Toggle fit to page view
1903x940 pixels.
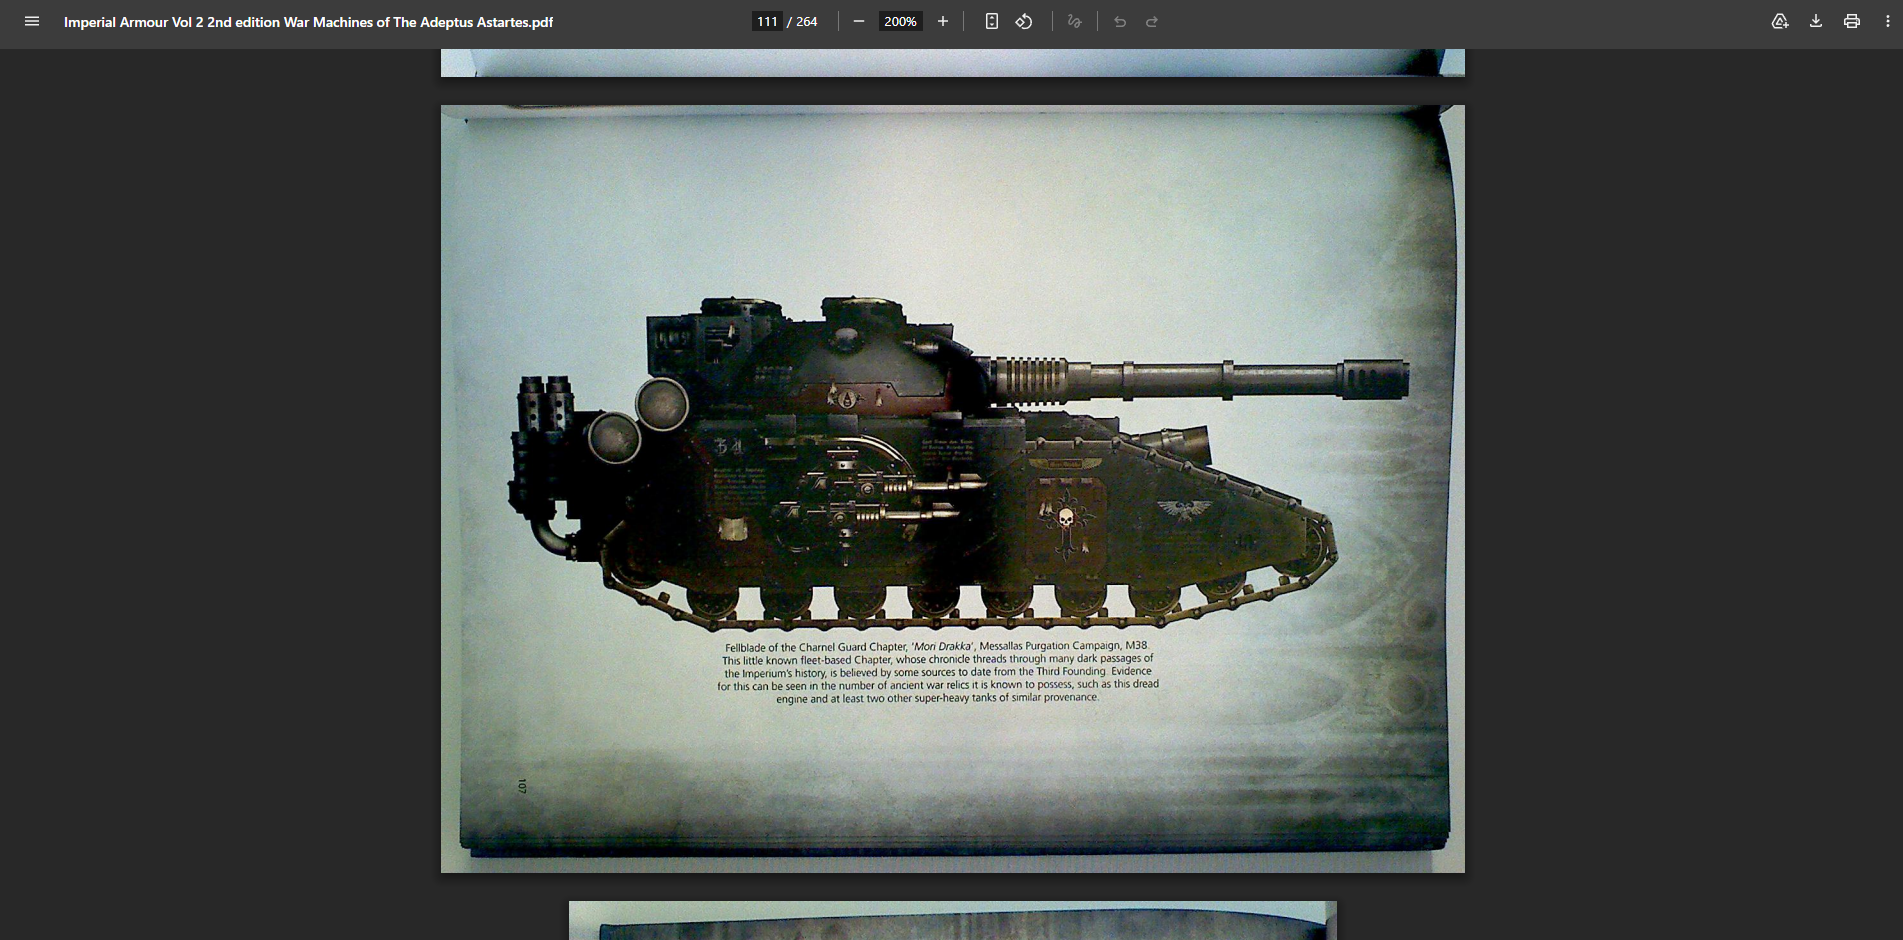(x=991, y=21)
